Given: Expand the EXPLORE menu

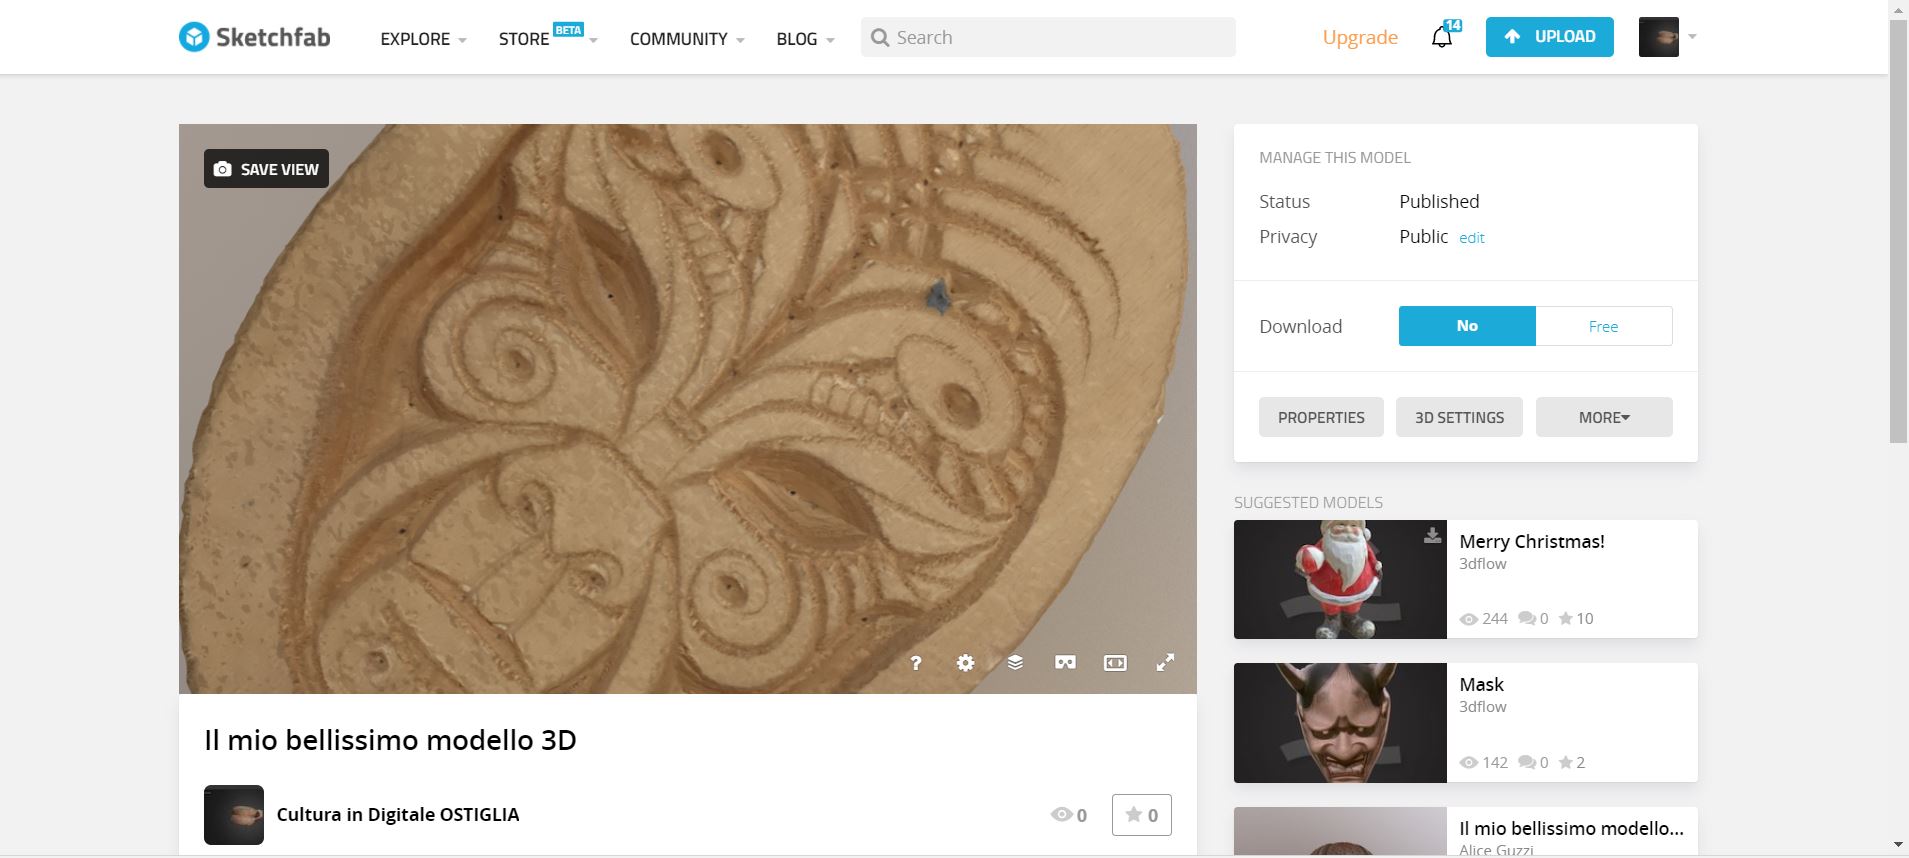Looking at the screenshot, I should (423, 39).
